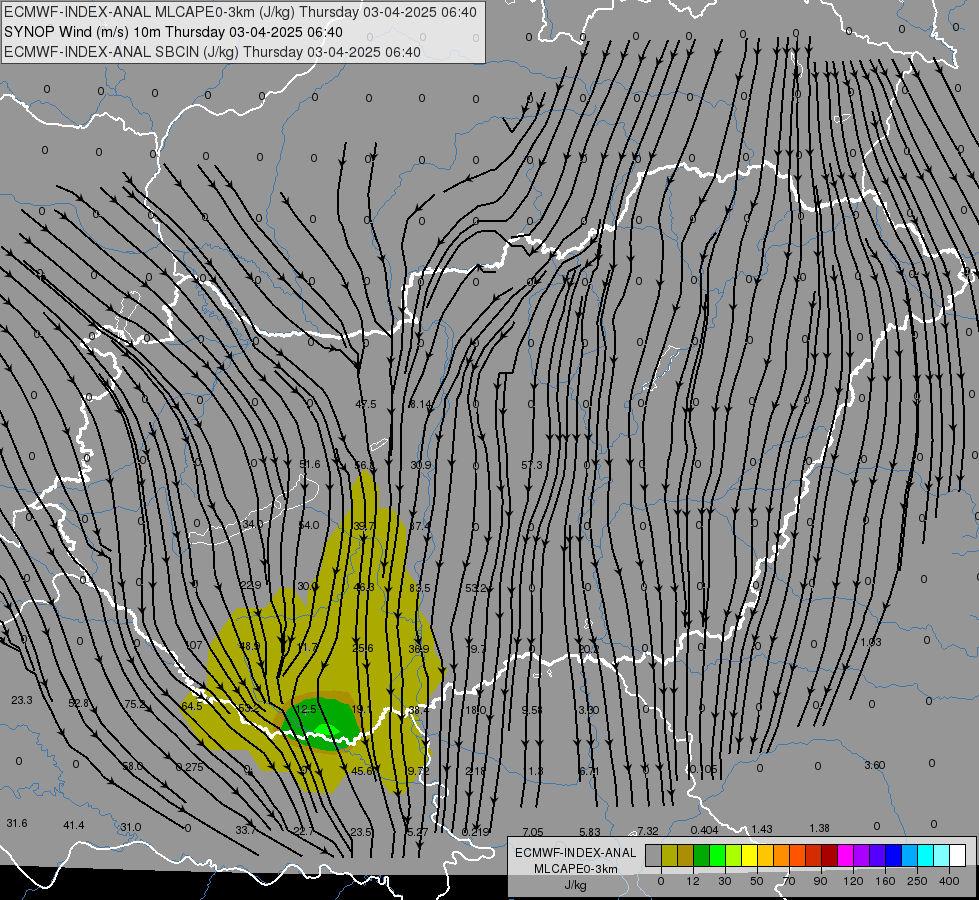Click the map value 52.8
The image size is (979, 900).
pyautogui.click(x=79, y=703)
